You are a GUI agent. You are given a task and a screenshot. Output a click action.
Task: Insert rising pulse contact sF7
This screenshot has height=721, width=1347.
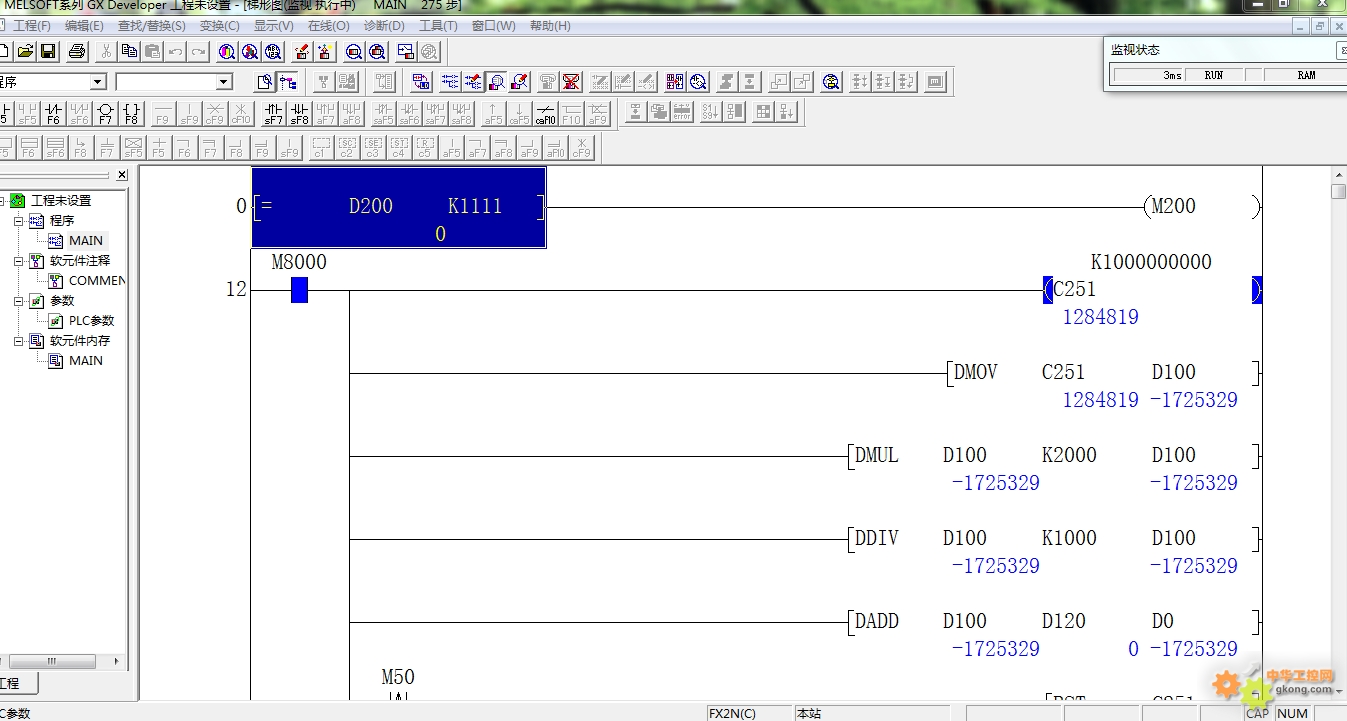273,114
